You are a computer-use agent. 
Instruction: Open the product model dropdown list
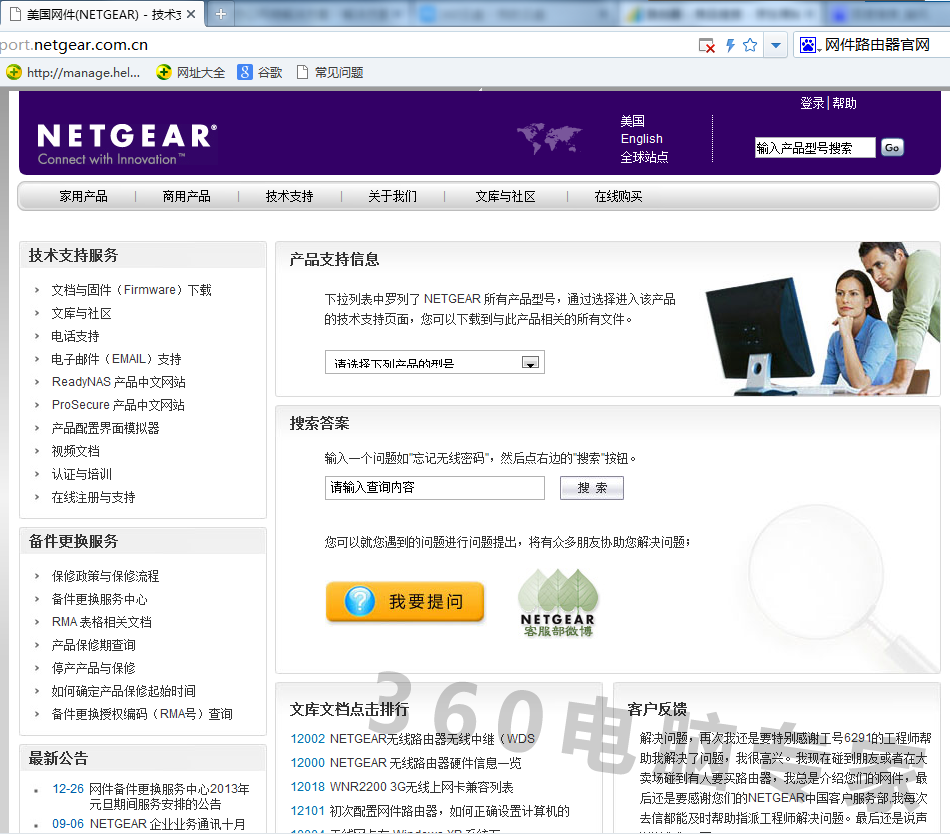tap(434, 362)
